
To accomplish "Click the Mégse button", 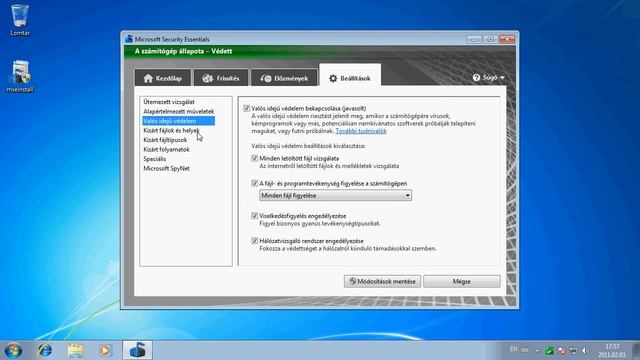I will click(x=462, y=281).
